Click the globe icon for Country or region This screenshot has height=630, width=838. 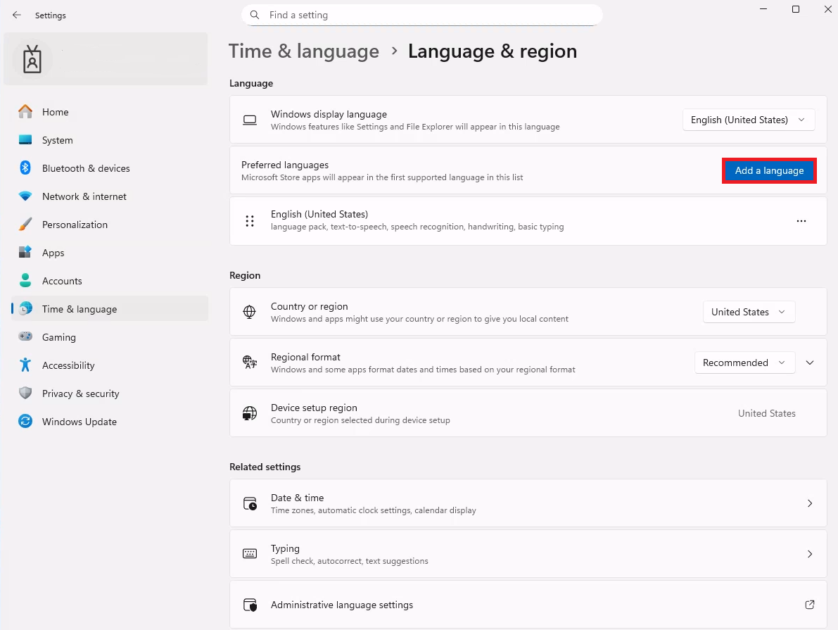coord(250,312)
